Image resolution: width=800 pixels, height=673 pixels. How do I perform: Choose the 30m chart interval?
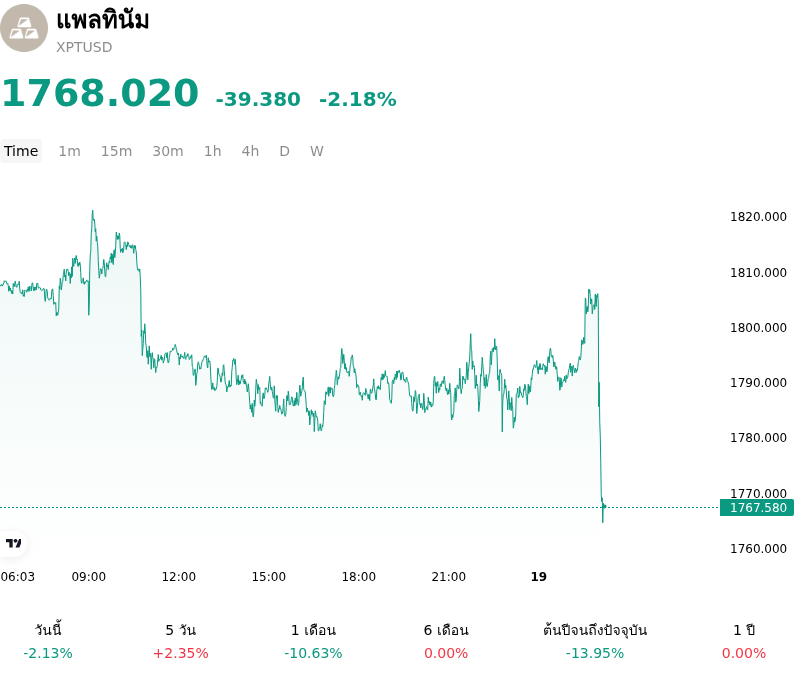pos(168,151)
